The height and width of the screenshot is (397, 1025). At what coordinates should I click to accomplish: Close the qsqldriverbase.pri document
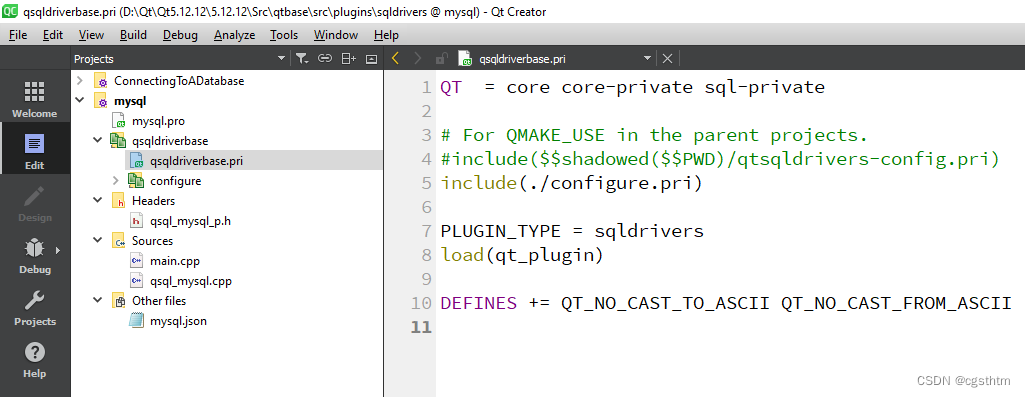(x=667, y=59)
